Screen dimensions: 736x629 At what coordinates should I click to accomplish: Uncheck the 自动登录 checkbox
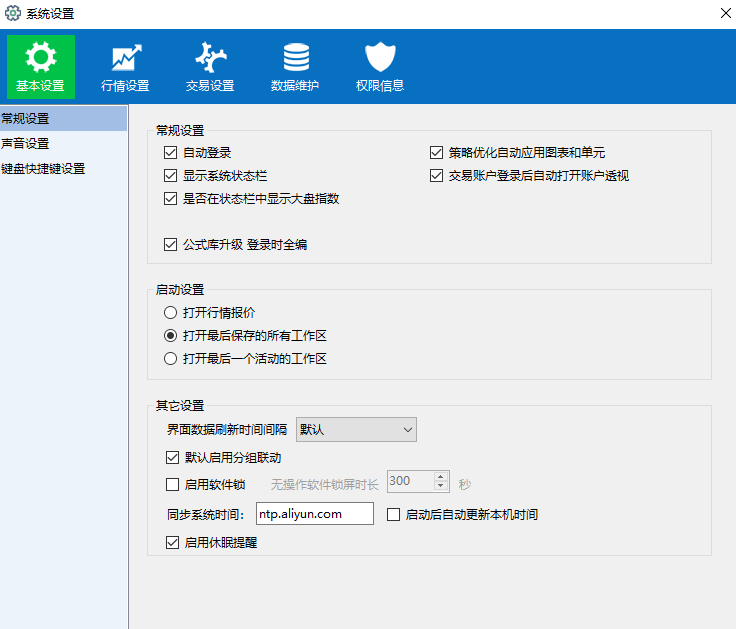coord(171,153)
